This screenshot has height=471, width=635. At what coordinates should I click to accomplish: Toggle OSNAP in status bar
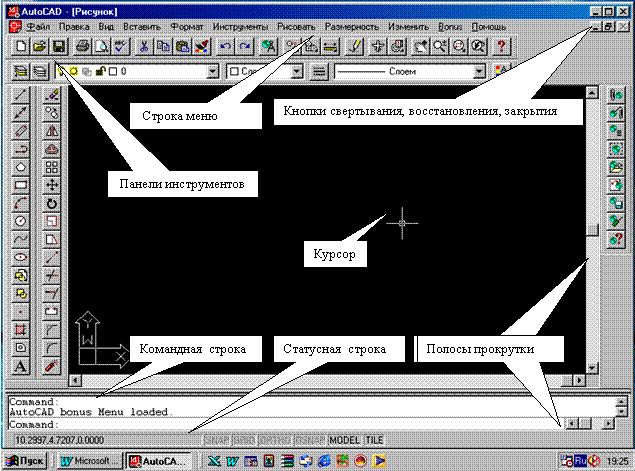tap(310, 440)
